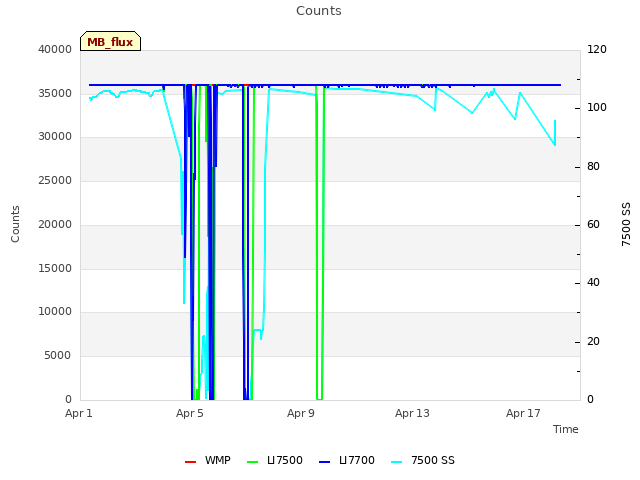Viewport: 640px width, 480px height.
Task: Click the Apr 9 x-axis label
Action: pyautogui.click(x=301, y=413)
